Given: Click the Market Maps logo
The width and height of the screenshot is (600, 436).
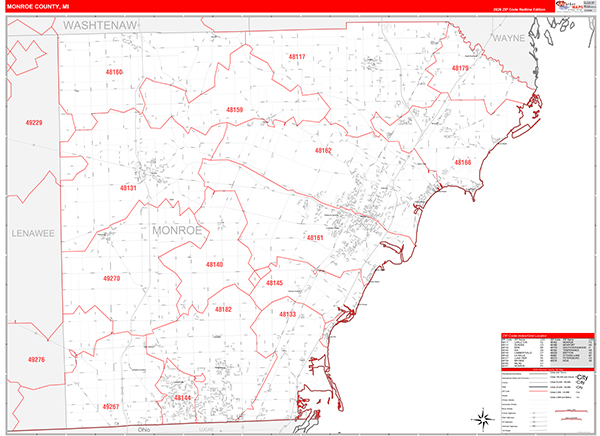Looking at the screenshot, I should 569,6.
